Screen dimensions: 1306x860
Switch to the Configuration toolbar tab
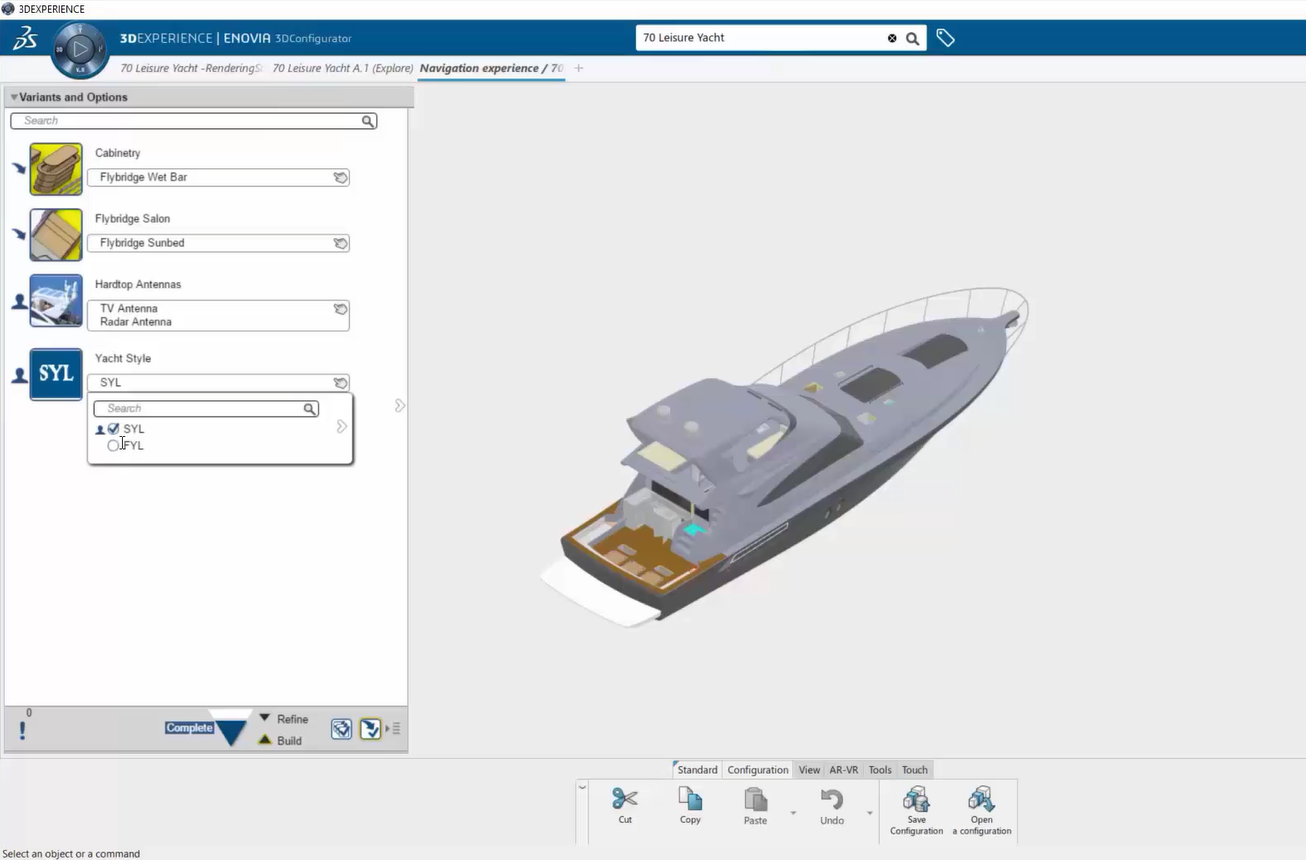coord(757,770)
